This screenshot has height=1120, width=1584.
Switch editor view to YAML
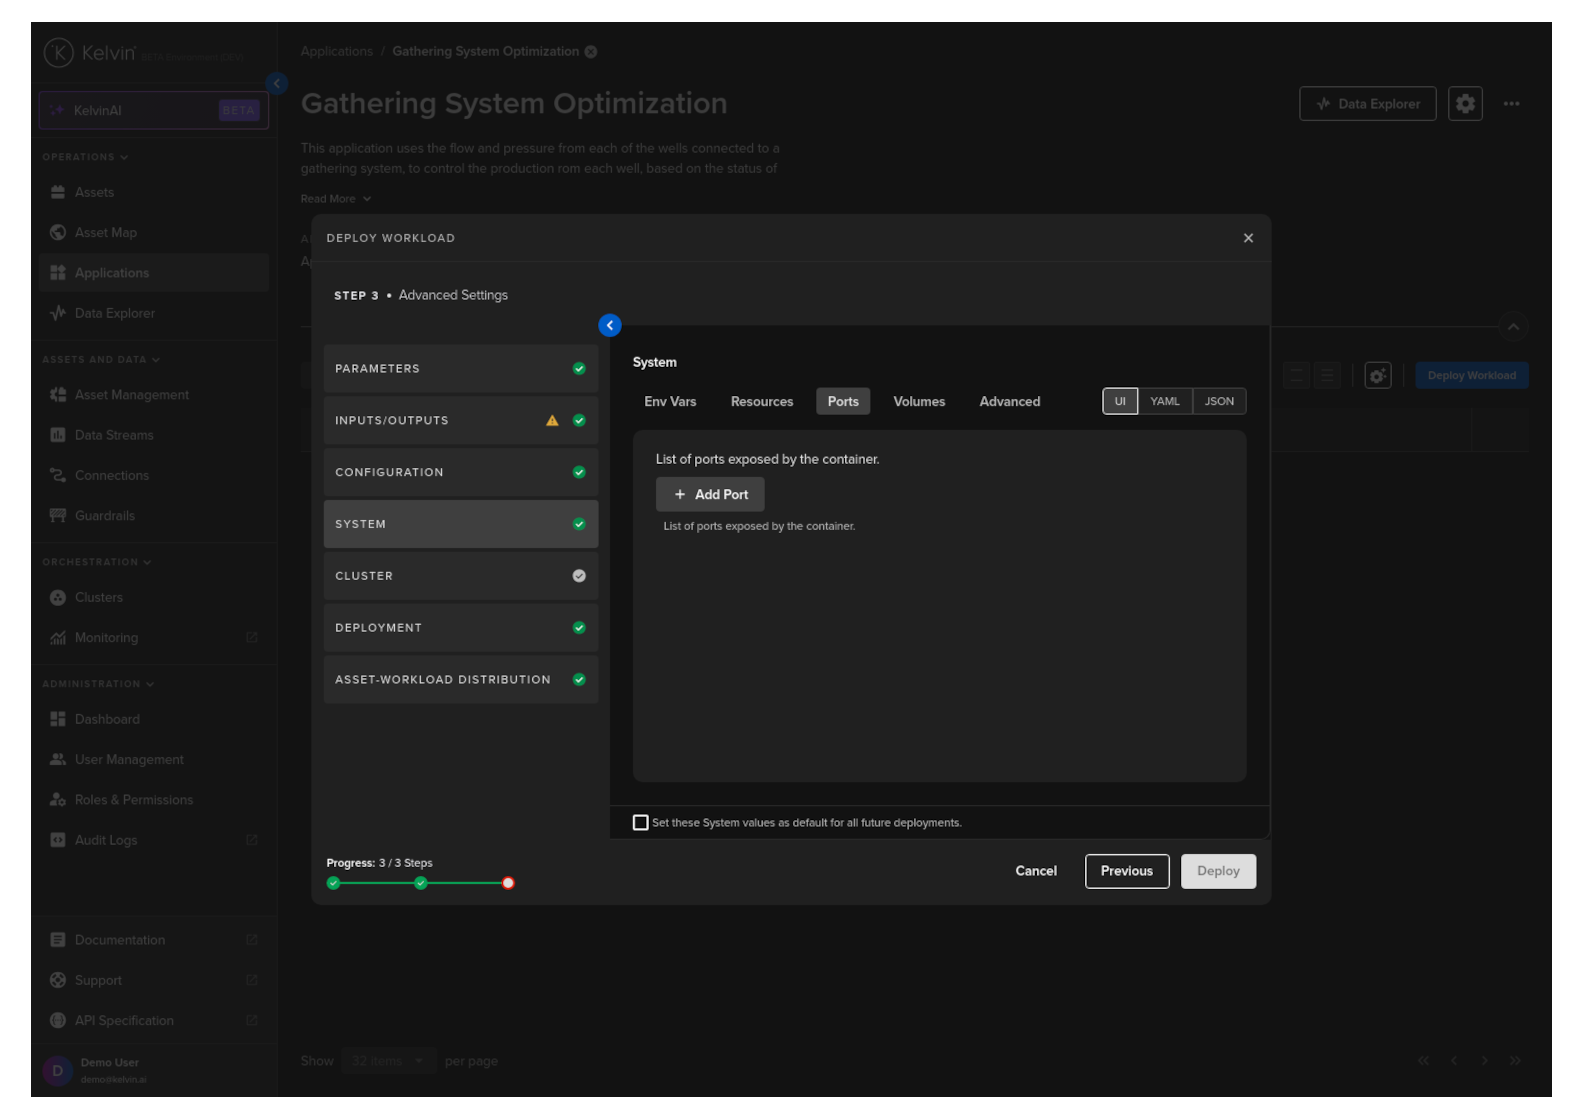(x=1164, y=402)
